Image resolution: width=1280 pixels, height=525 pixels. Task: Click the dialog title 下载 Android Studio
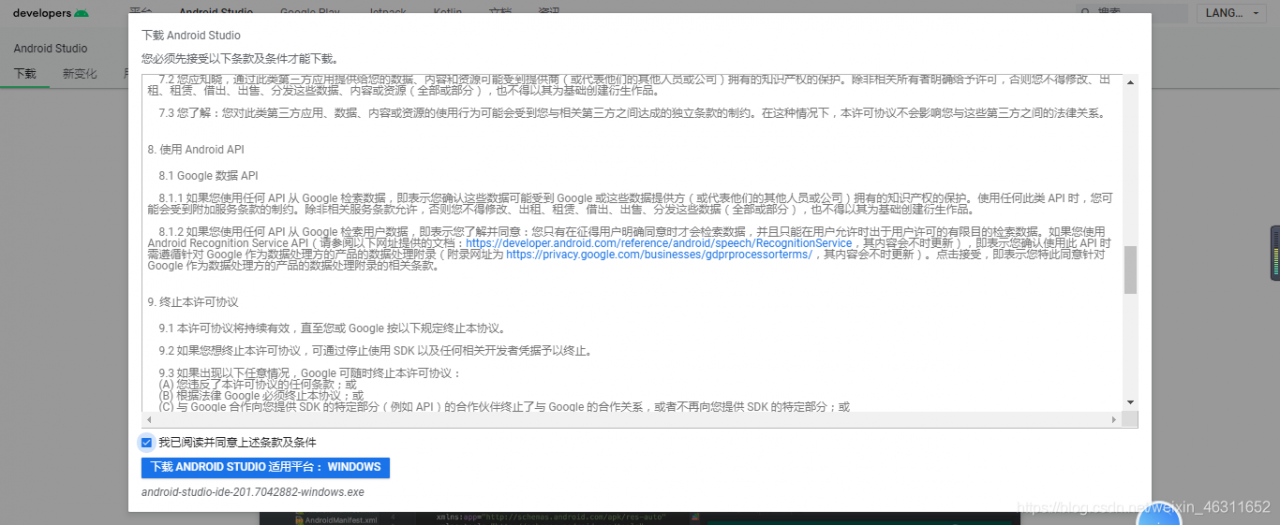[x=192, y=35]
